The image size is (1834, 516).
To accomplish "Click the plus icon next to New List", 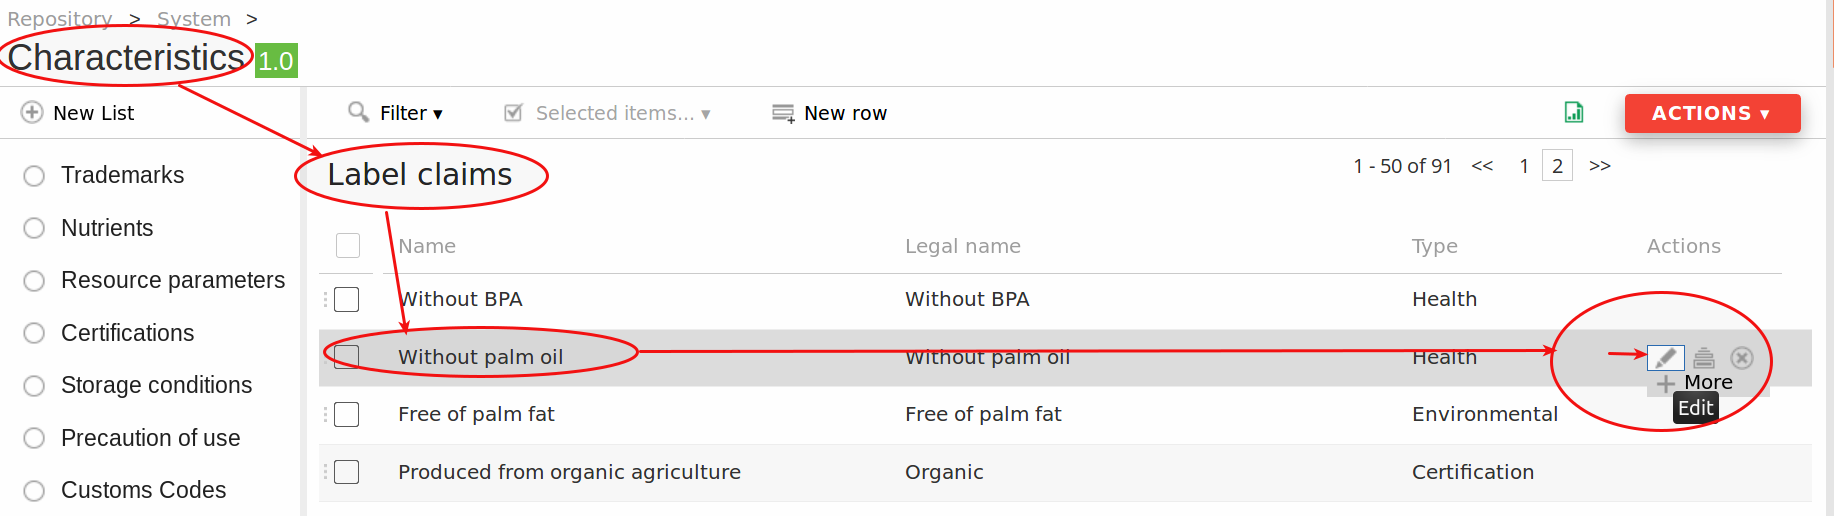I will (32, 112).
